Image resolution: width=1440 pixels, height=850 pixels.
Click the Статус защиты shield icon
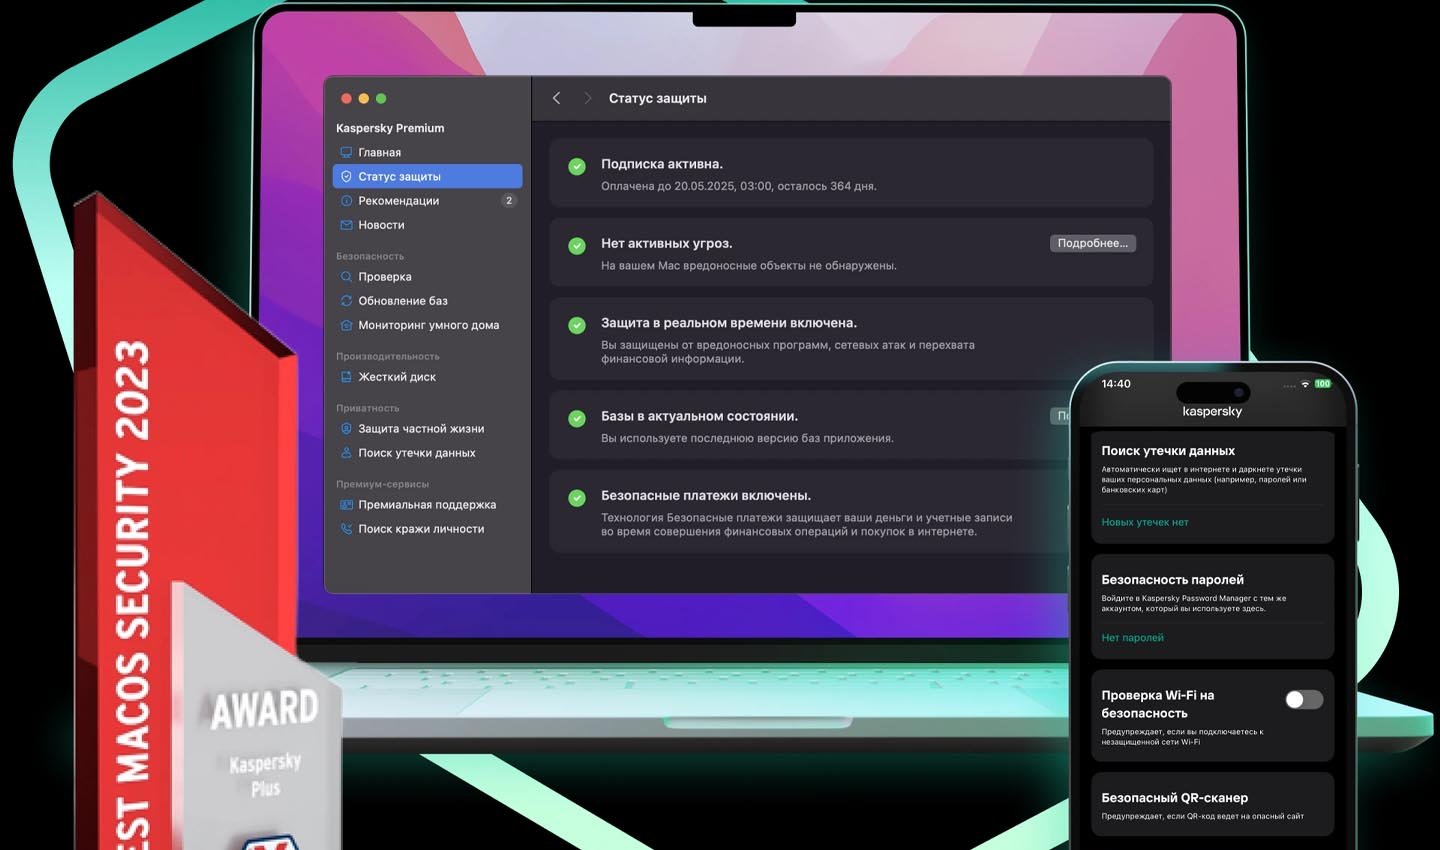tap(346, 177)
